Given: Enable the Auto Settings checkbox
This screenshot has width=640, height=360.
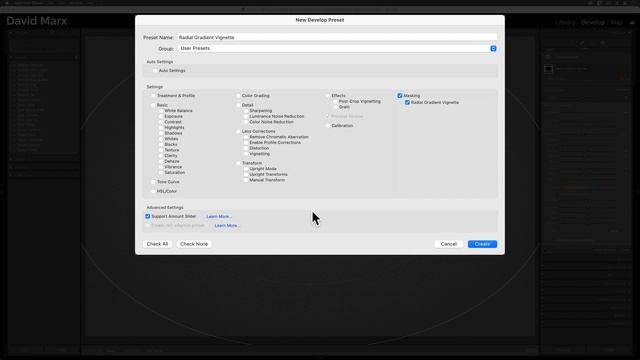Looking at the screenshot, I should 155,71.
